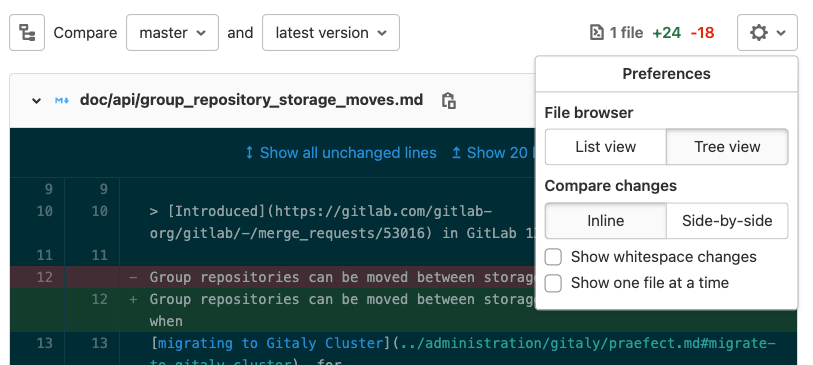The width and height of the screenshot is (813, 365).
Task: Choose Inline compare changes mode
Action: 606,221
